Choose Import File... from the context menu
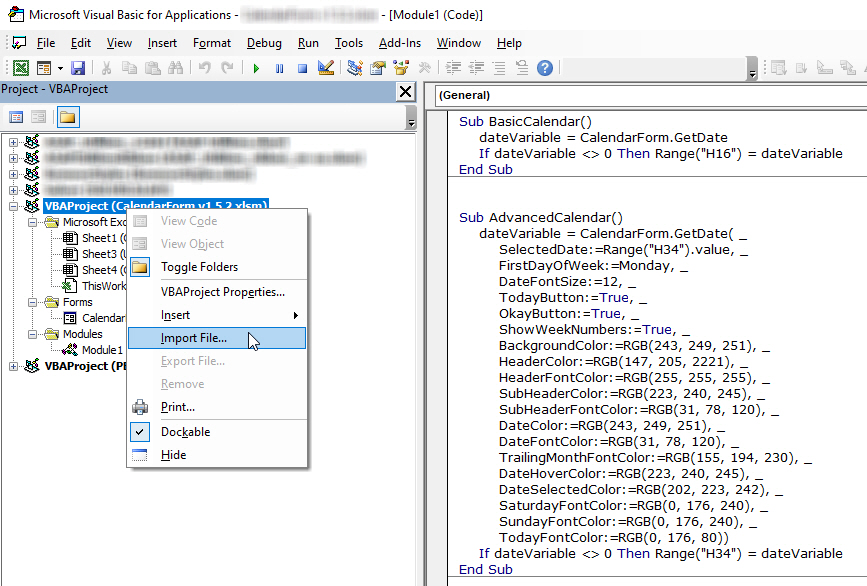This screenshot has width=867, height=586. 217,338
